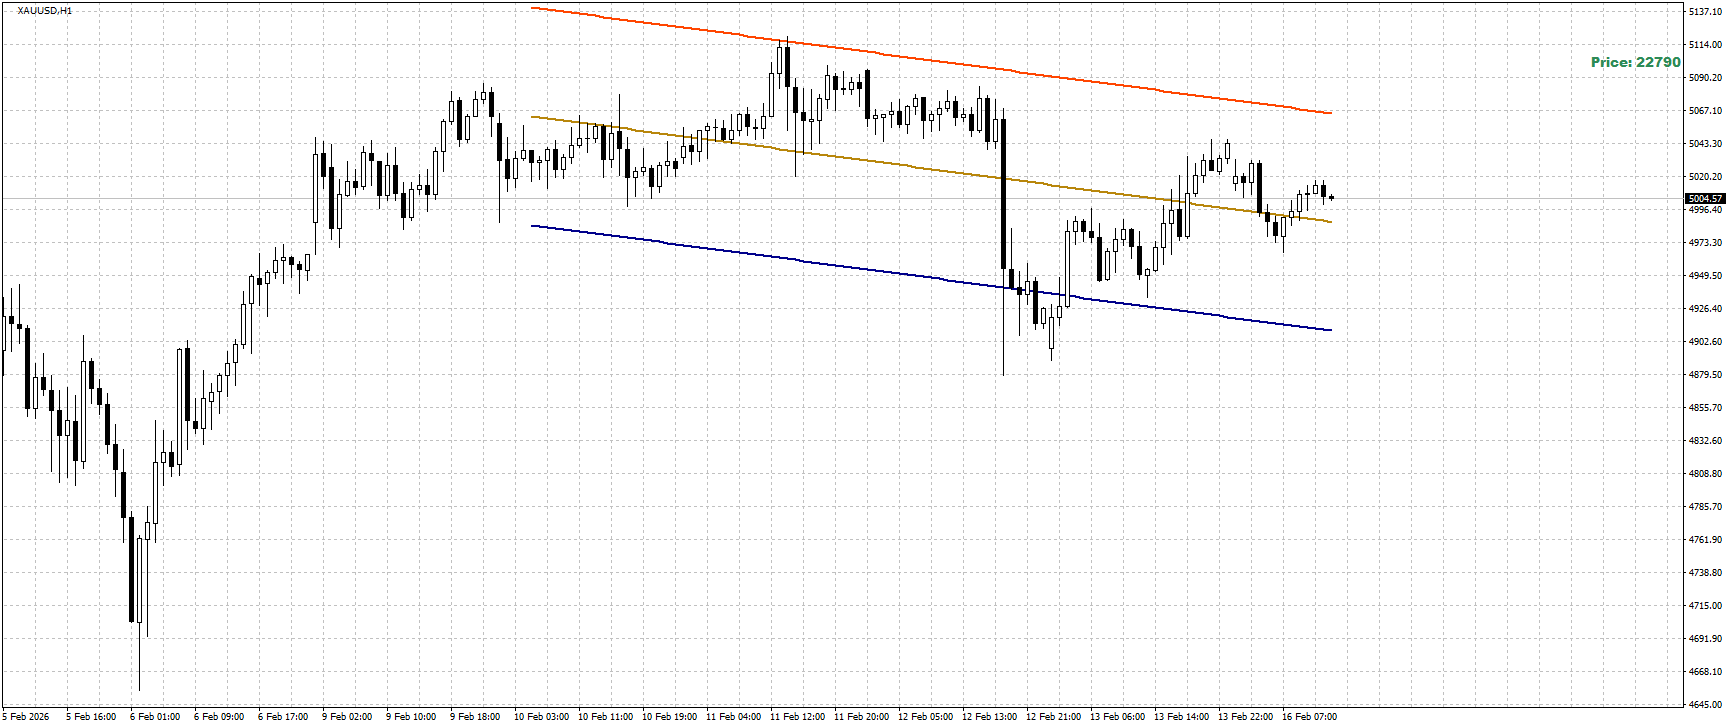1729x728 pixels.
Task: Click the 5137.10 price scale label
Action: [x=1705, y=12]
